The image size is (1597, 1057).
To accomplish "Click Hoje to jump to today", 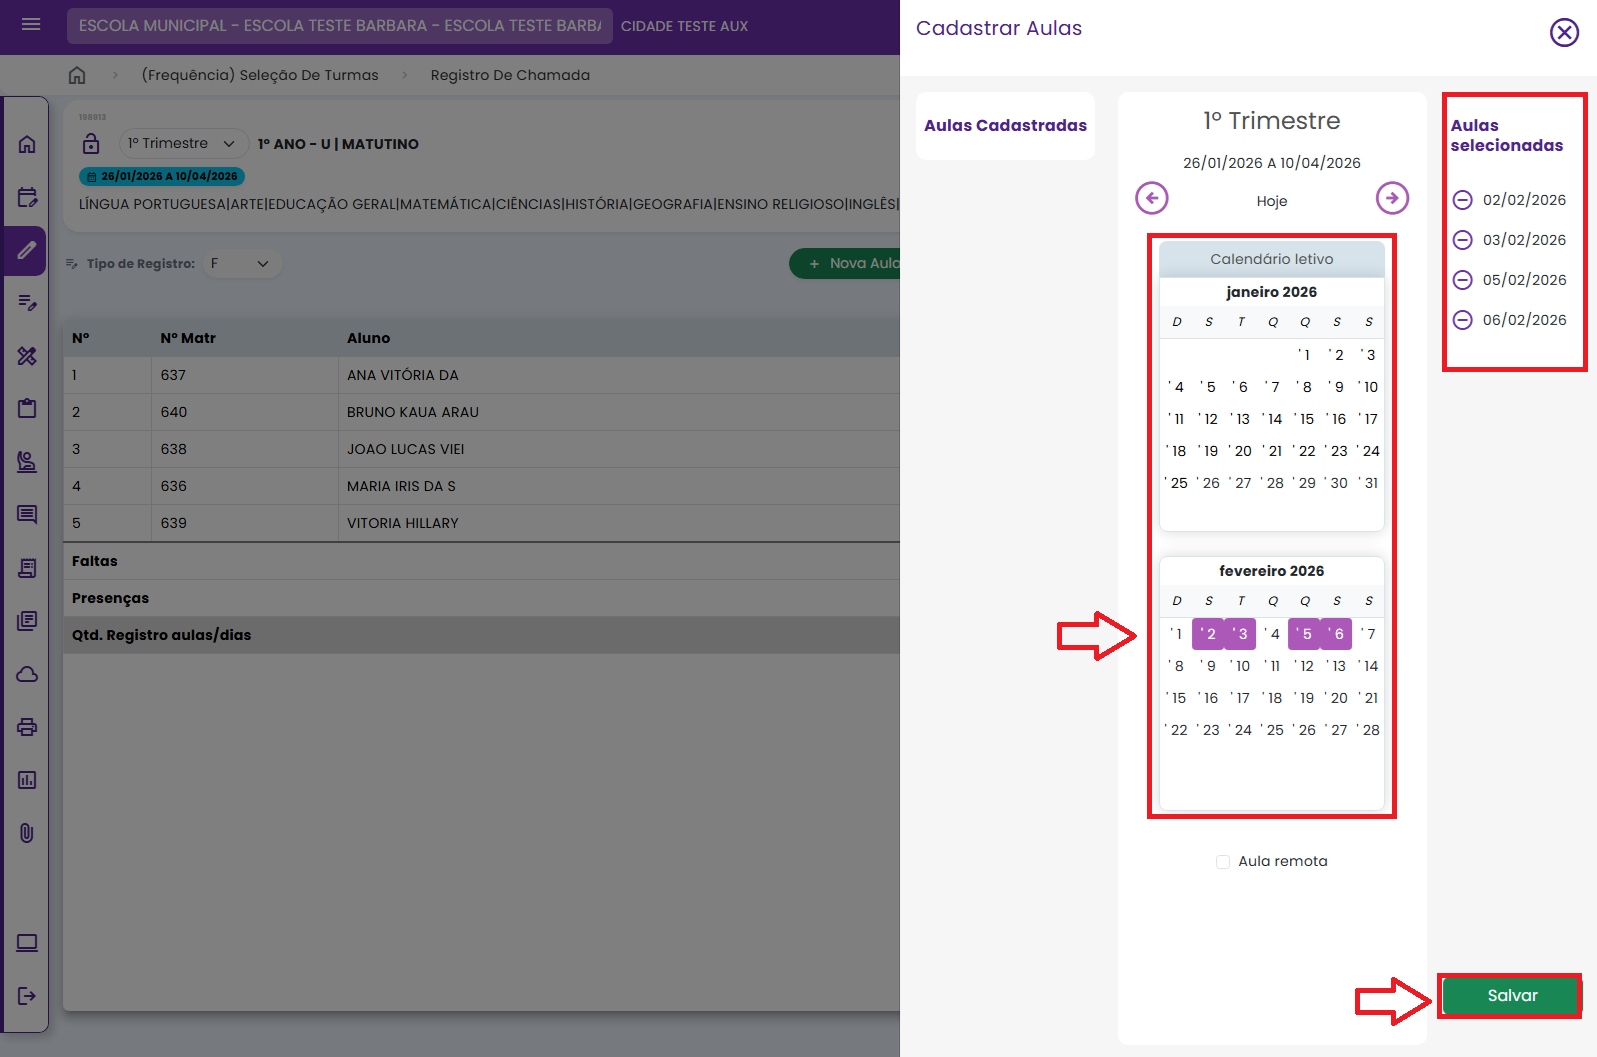I will click(1271, 201).
